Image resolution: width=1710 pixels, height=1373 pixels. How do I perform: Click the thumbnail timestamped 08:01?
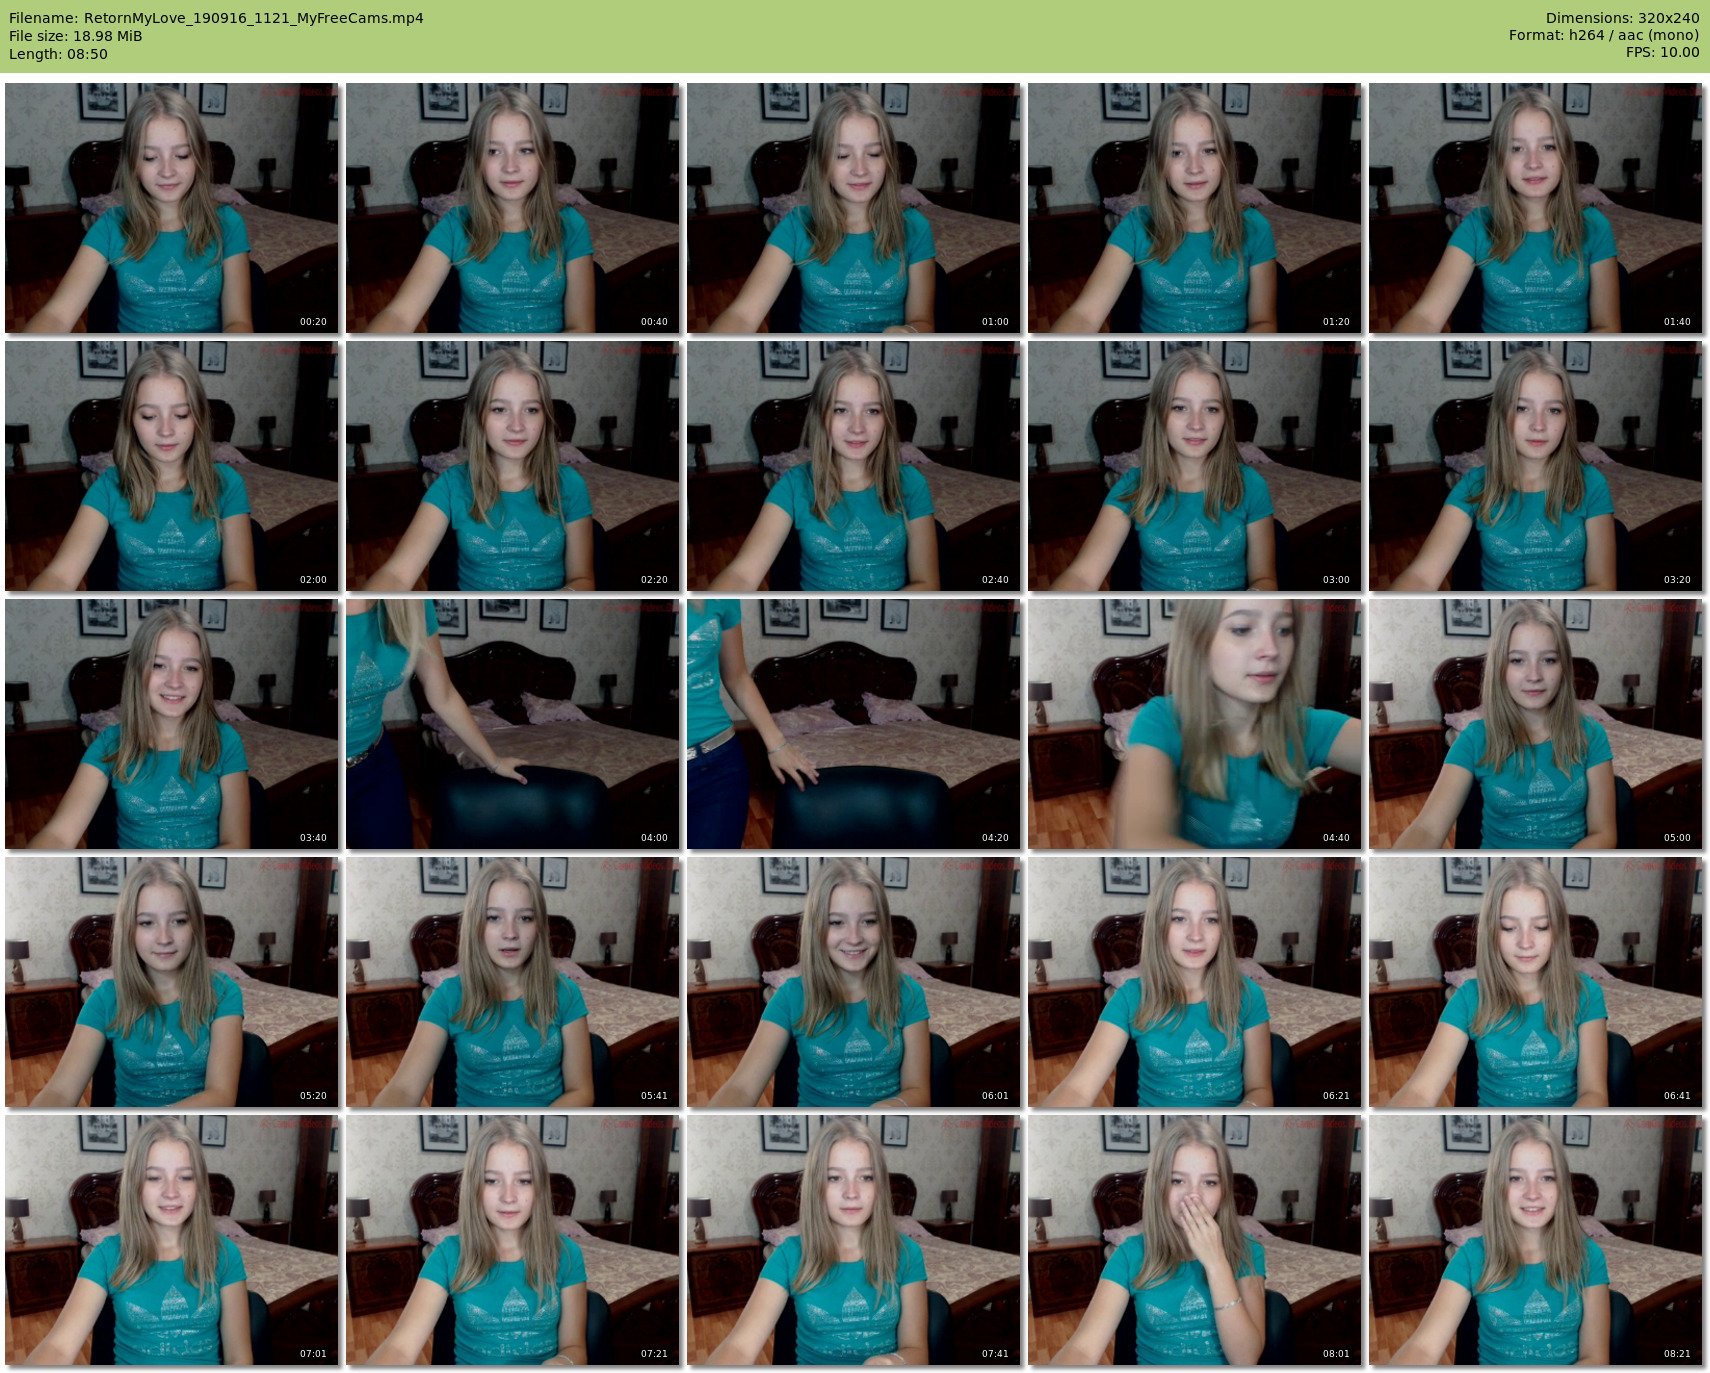point(1194,1240)
